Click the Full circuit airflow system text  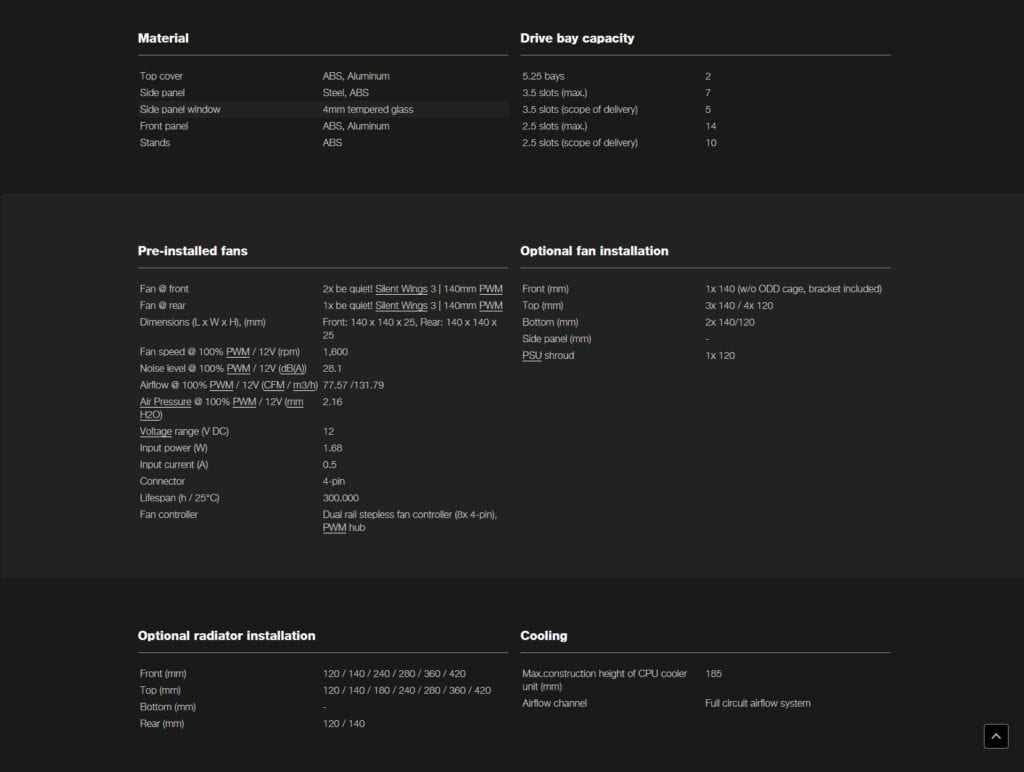[757, 703]
